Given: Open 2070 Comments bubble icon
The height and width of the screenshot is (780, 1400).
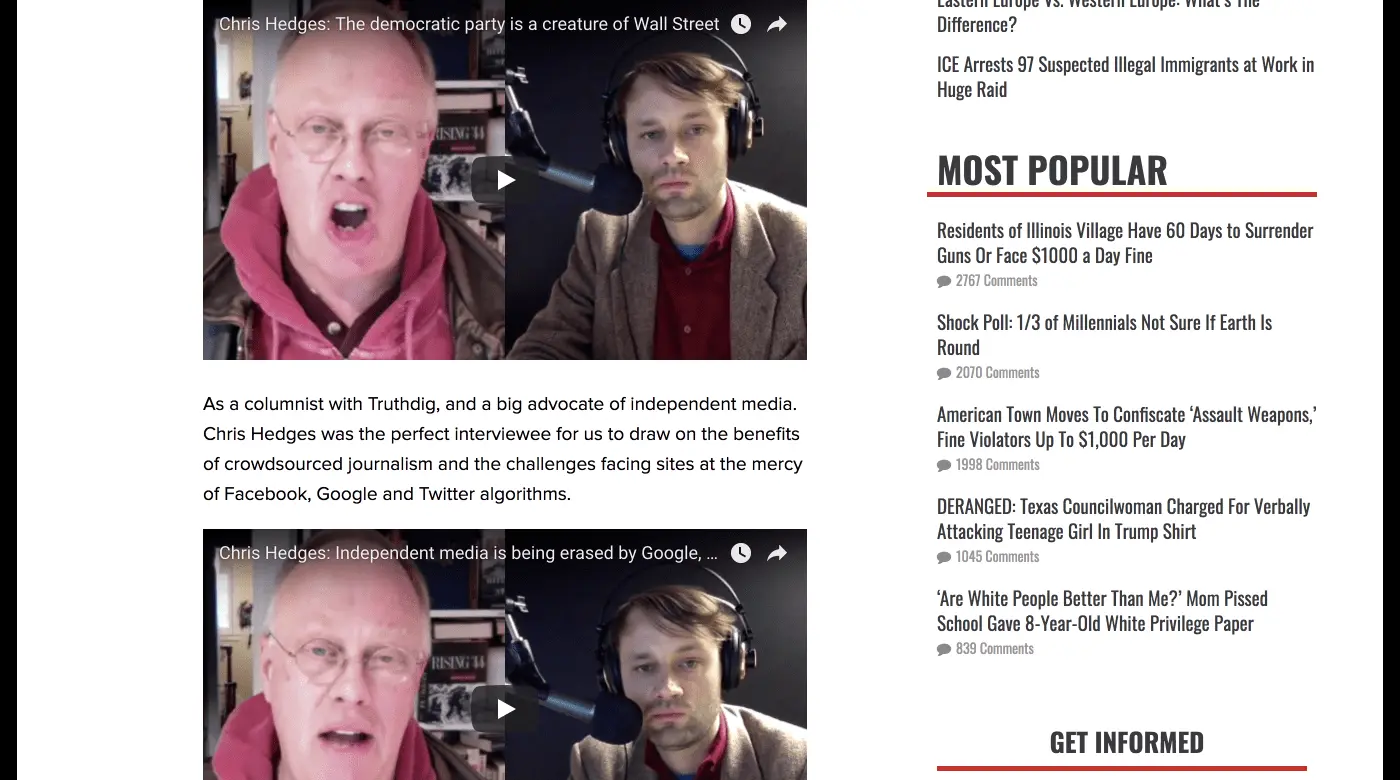Looking at the screenshot, I should tap(944, 374).
